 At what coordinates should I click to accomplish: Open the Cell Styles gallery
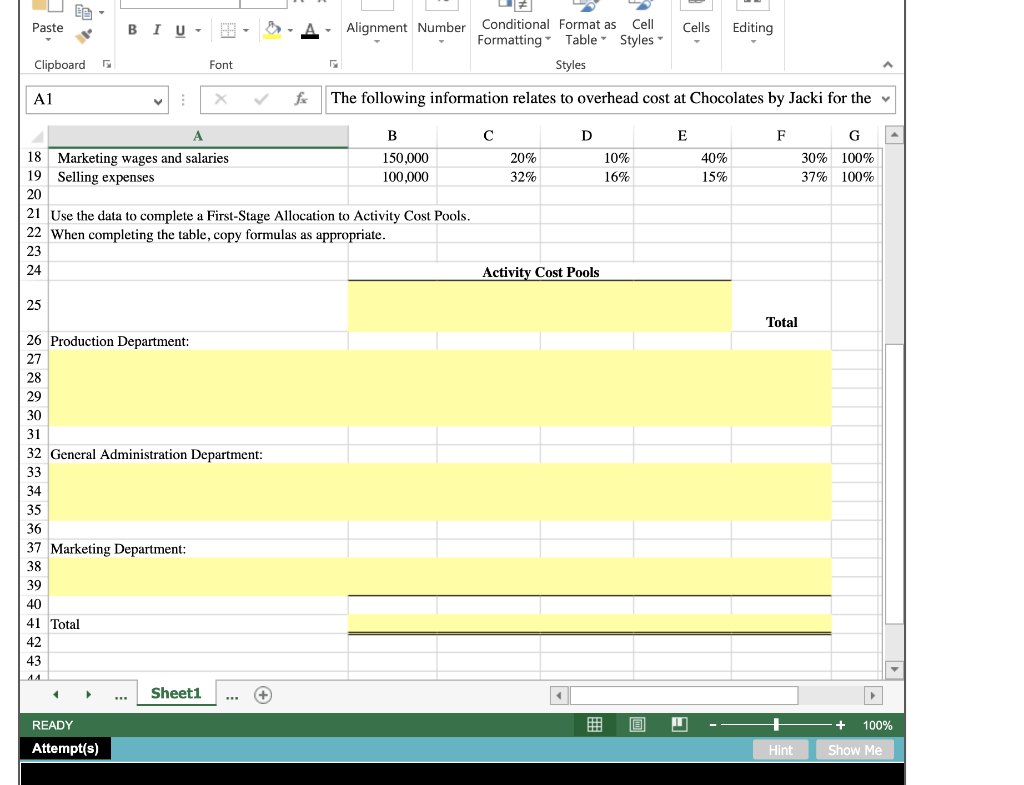tap(641, 27)
